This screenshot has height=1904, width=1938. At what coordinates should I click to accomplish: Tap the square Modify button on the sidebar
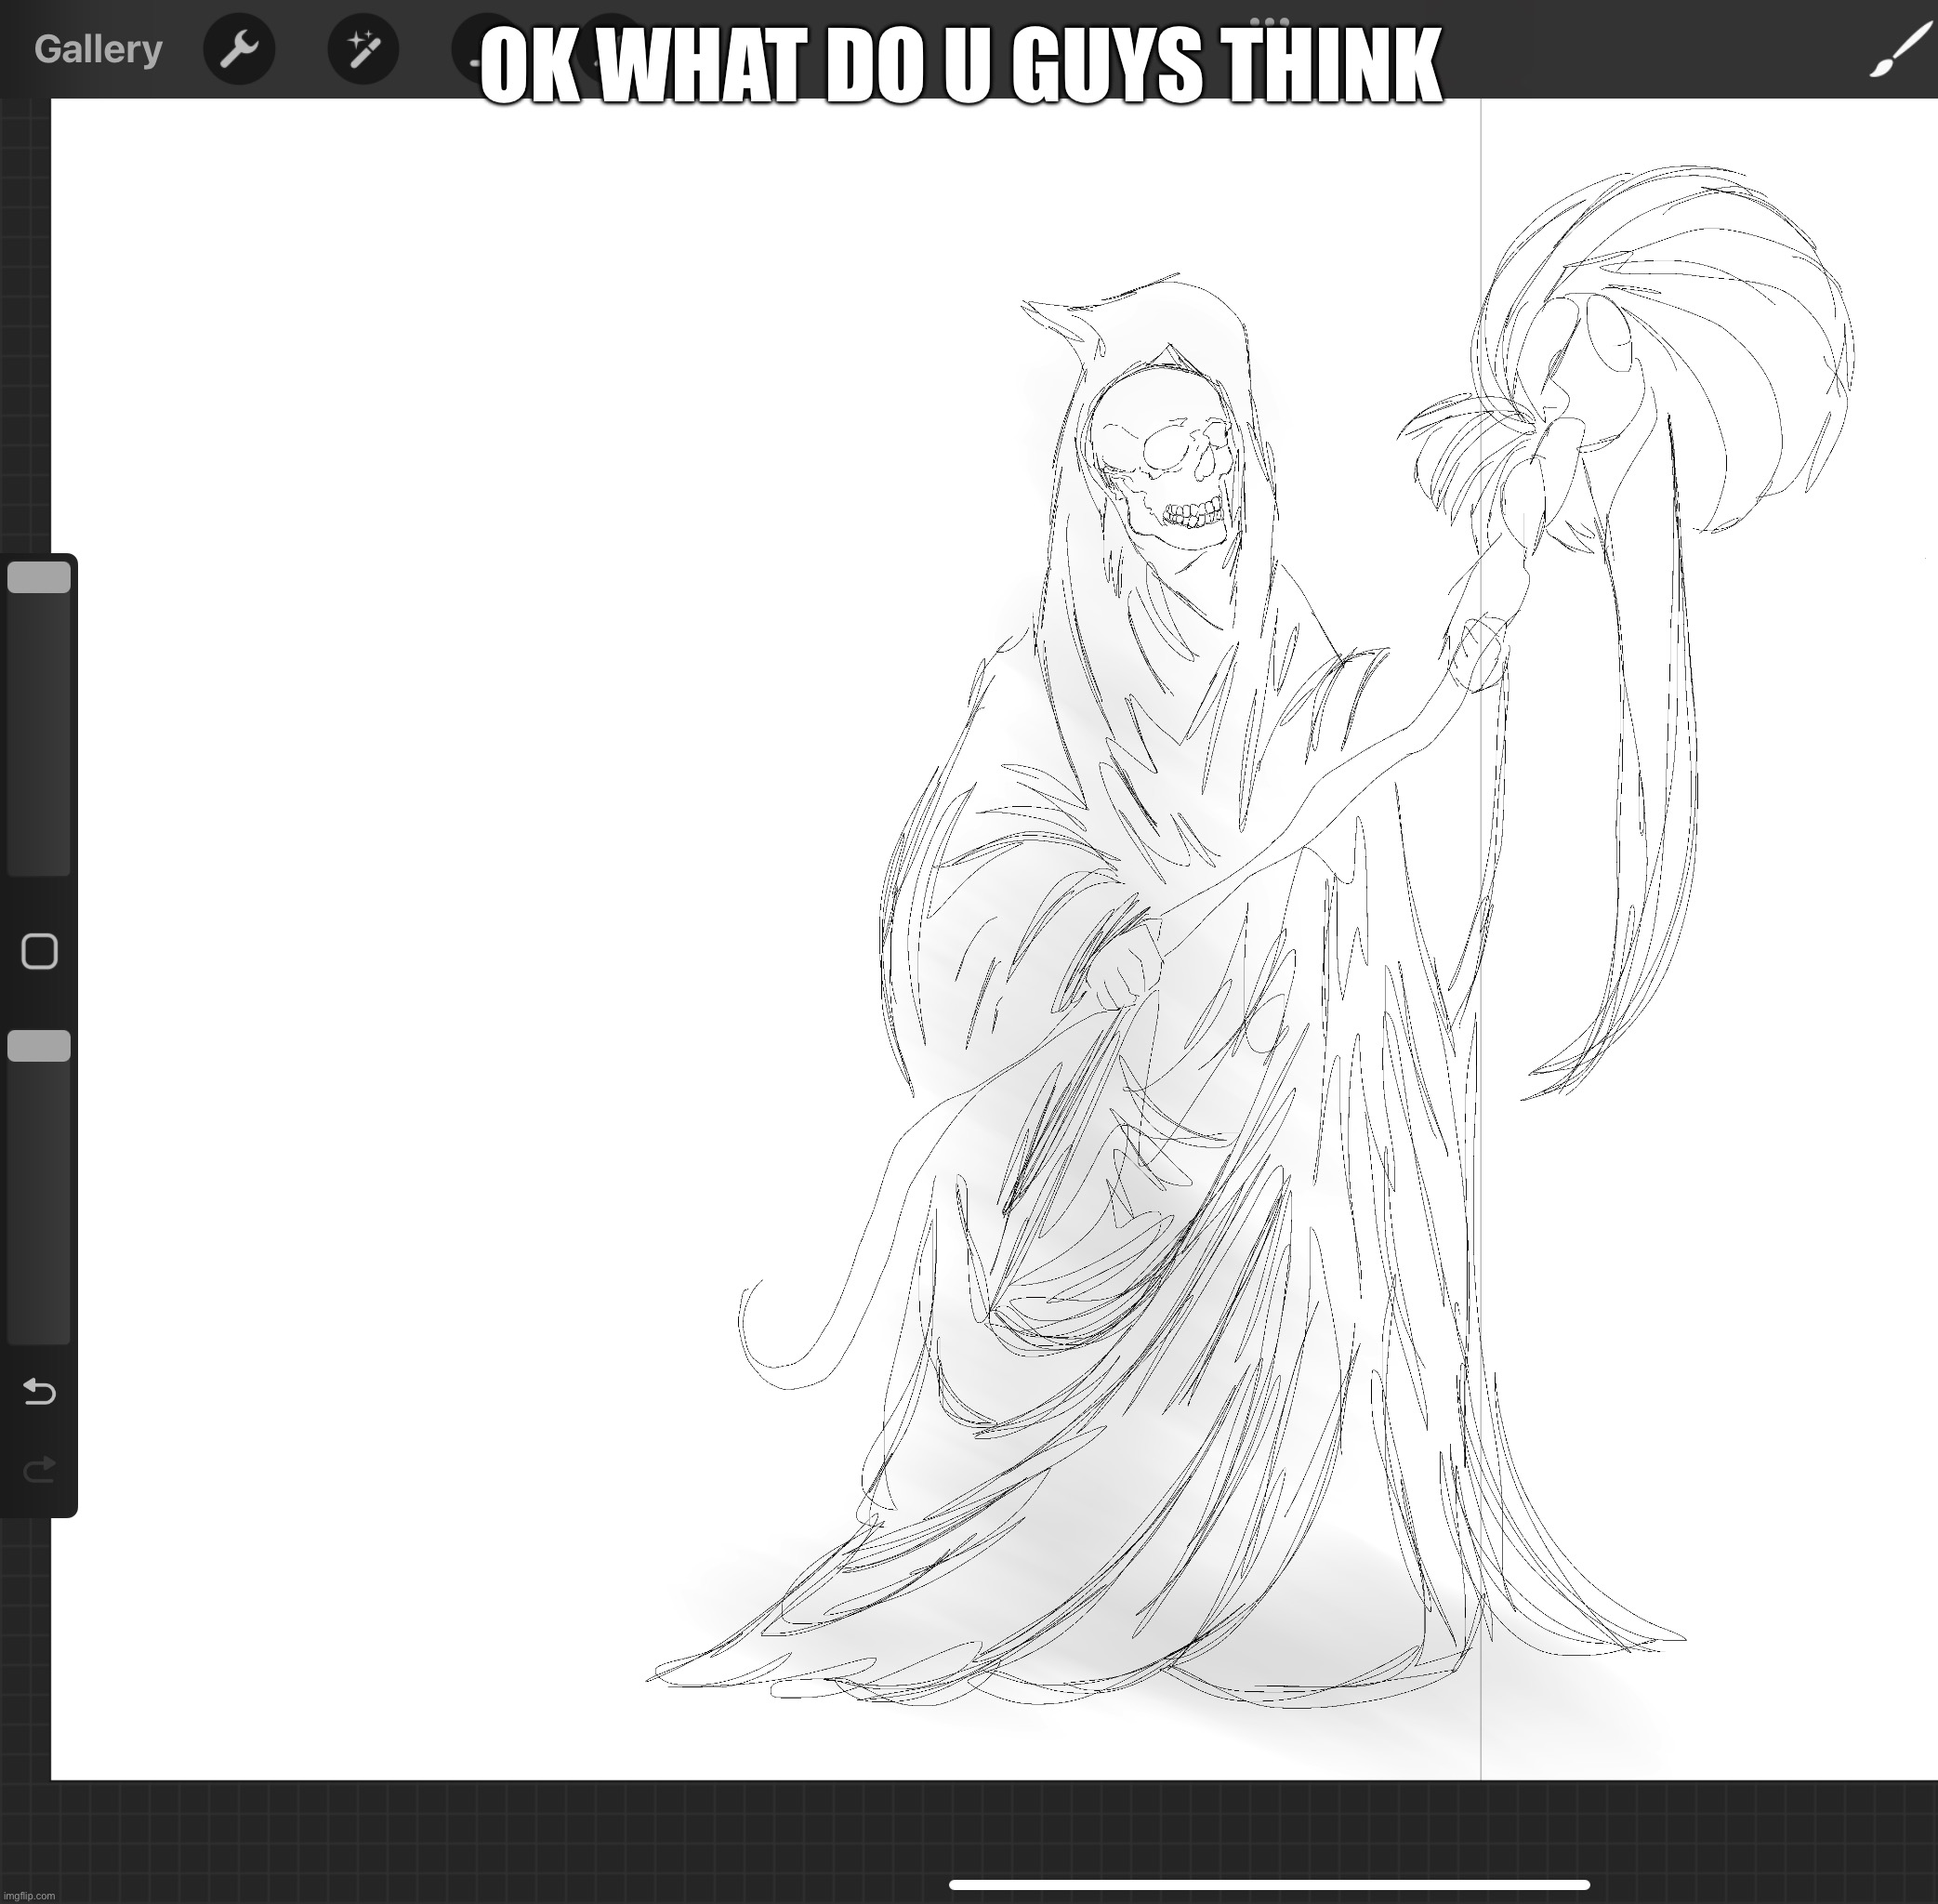(38, 953)
